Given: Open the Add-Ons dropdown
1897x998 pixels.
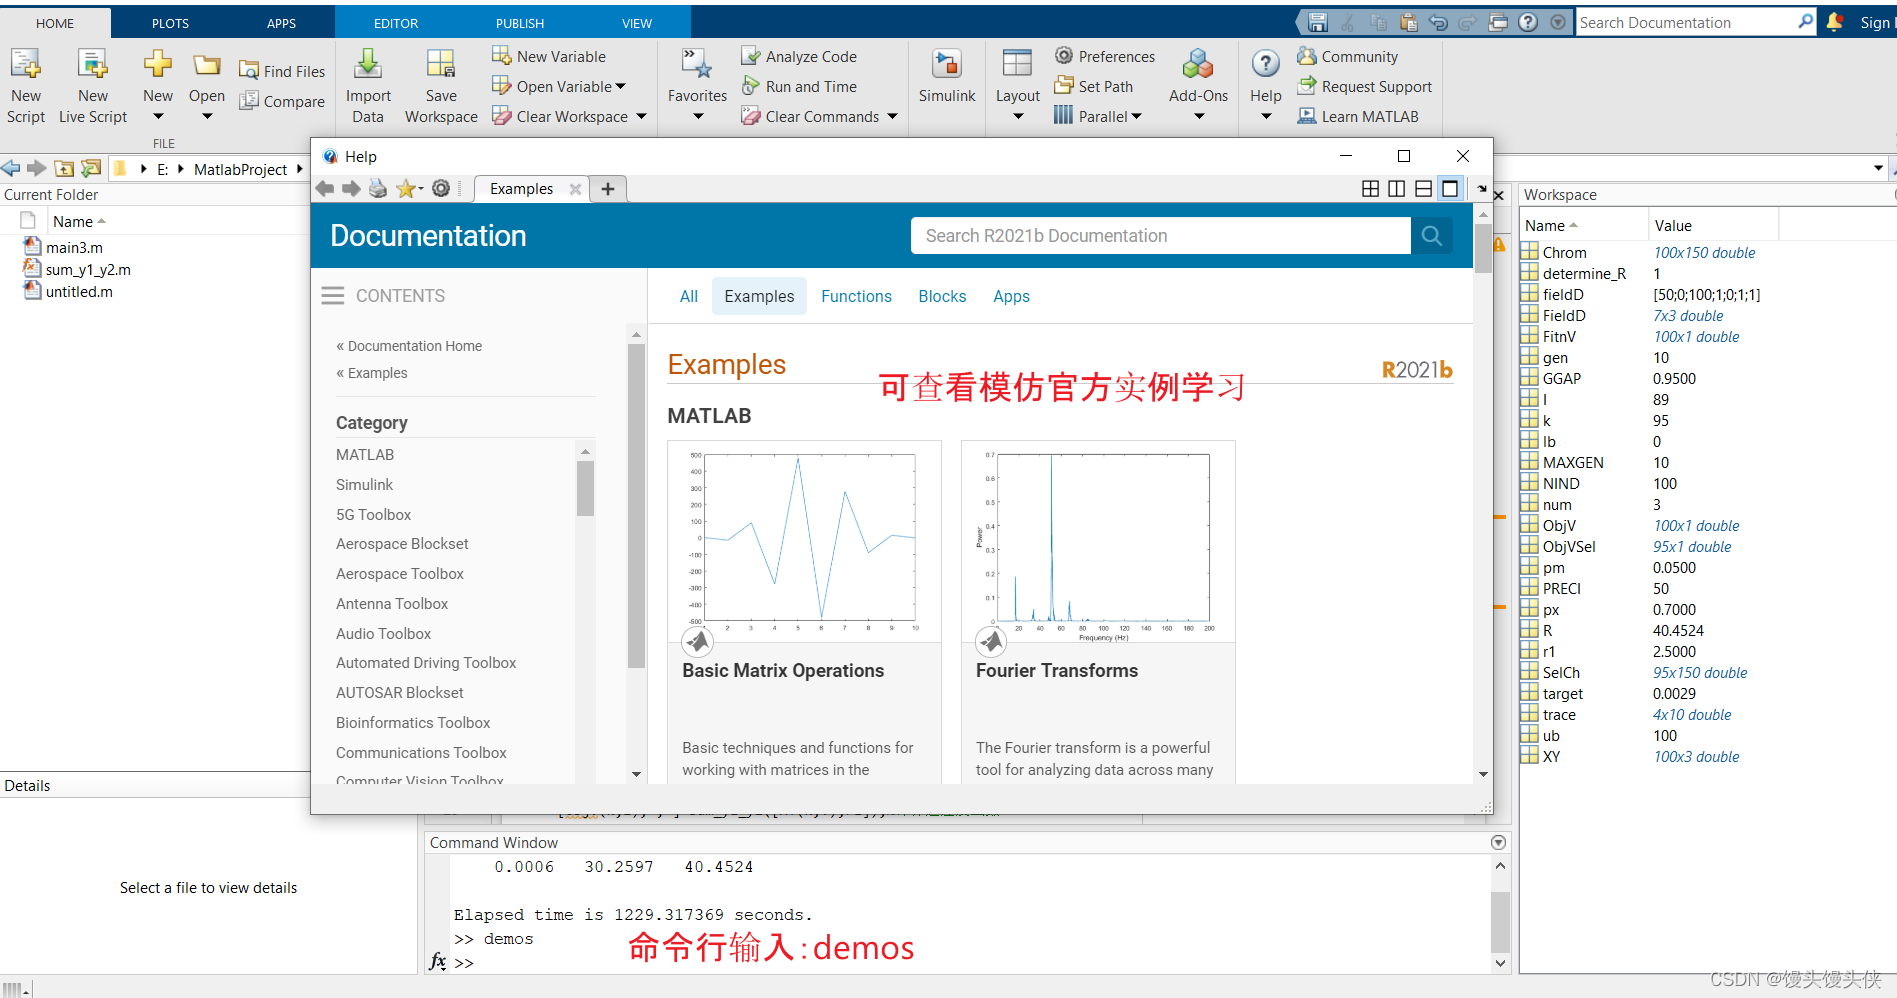Looking at the screenshot, I should 1199,117.
